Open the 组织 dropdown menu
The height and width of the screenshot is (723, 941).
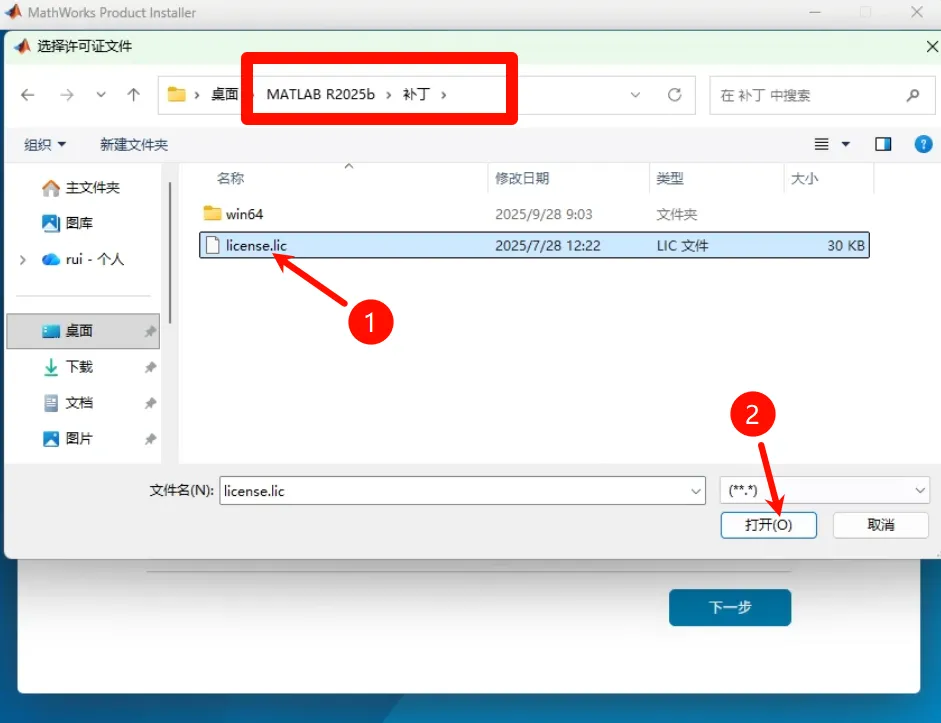[x=44, y=145]
